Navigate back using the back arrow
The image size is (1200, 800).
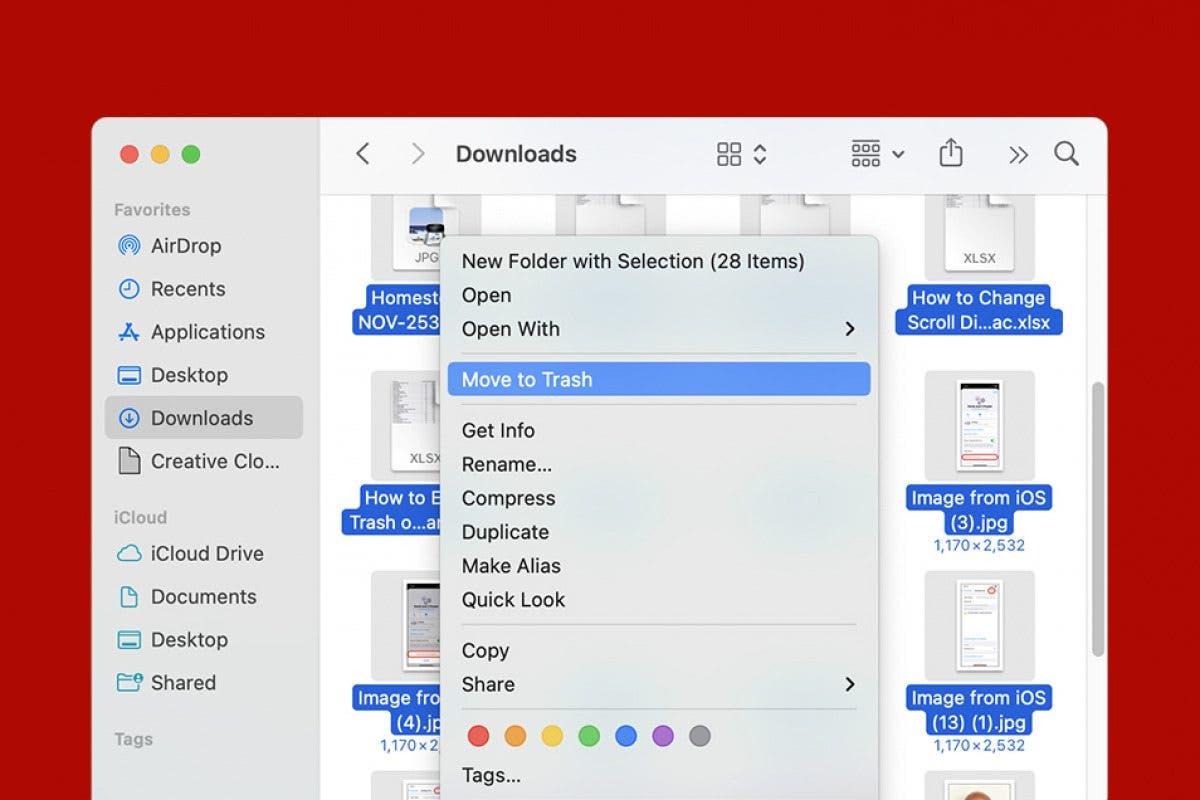362,154
